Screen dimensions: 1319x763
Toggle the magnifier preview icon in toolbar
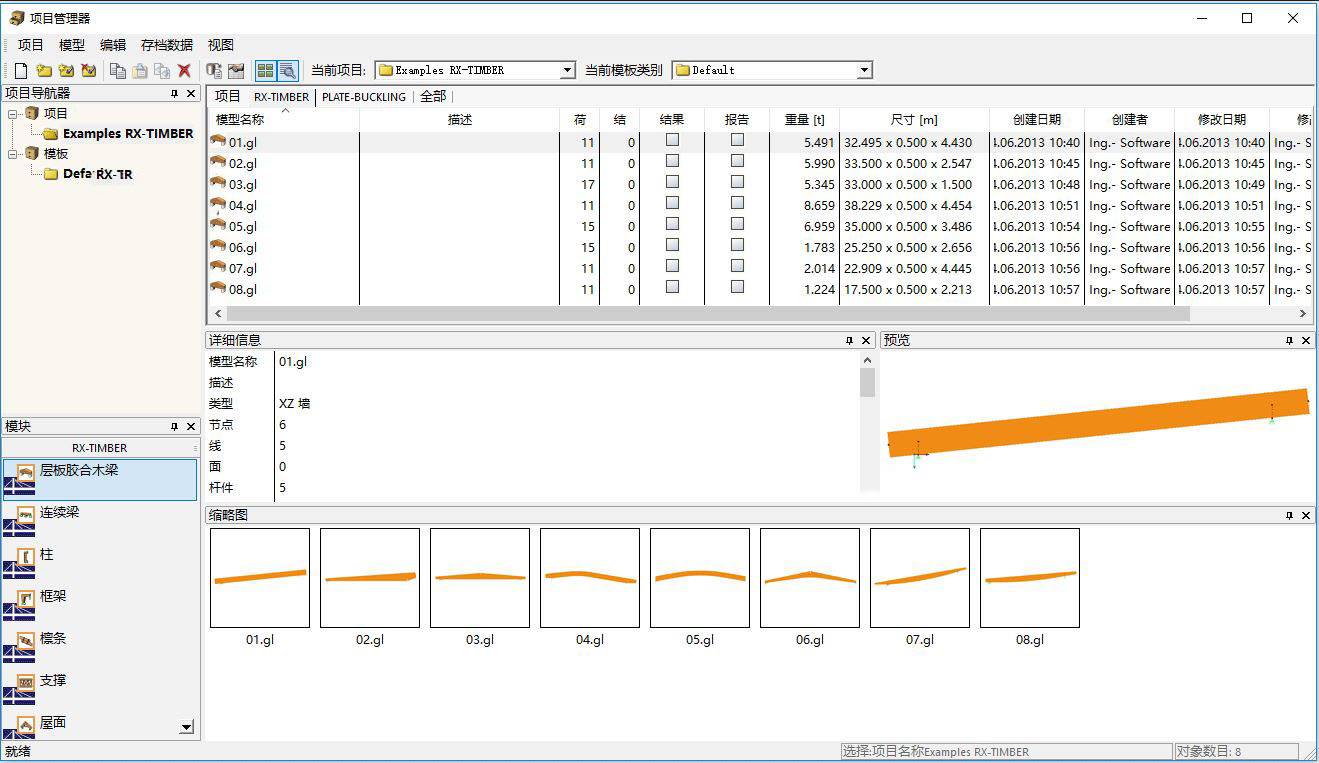point(287,70)
